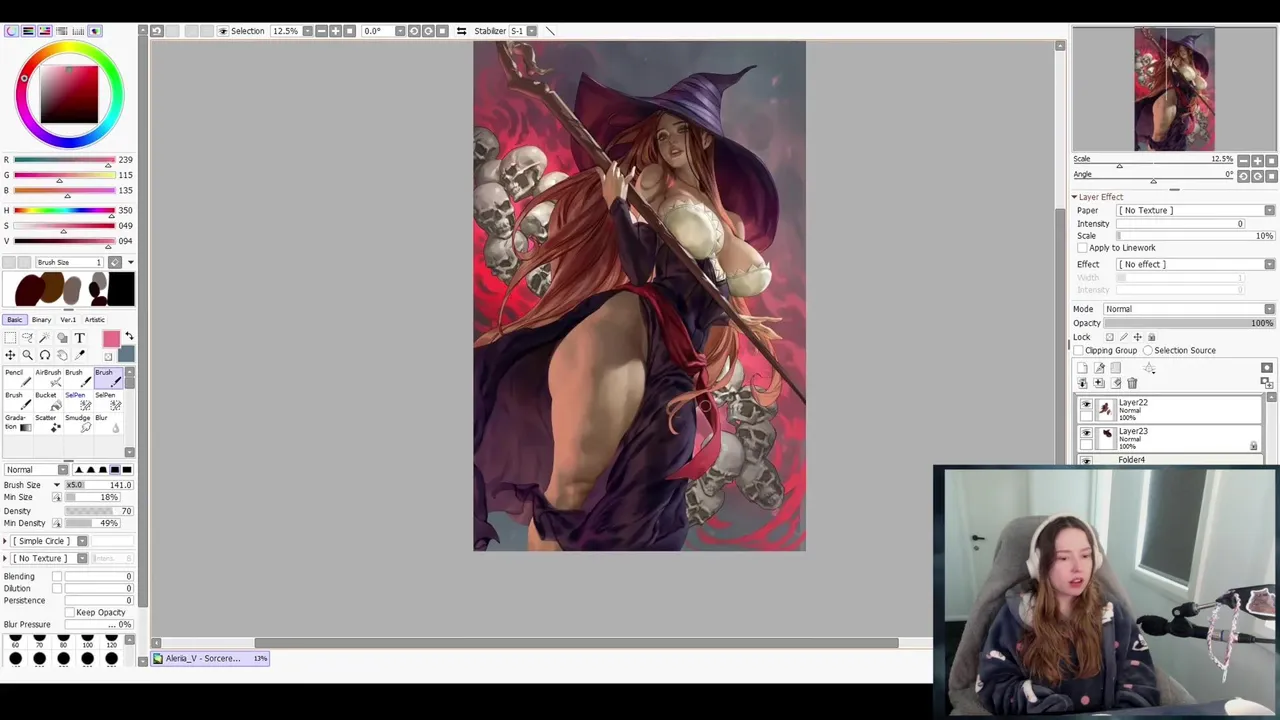Open the Stabilizer level dropdown
This screenshot has height=720, width=1280.
532,31
